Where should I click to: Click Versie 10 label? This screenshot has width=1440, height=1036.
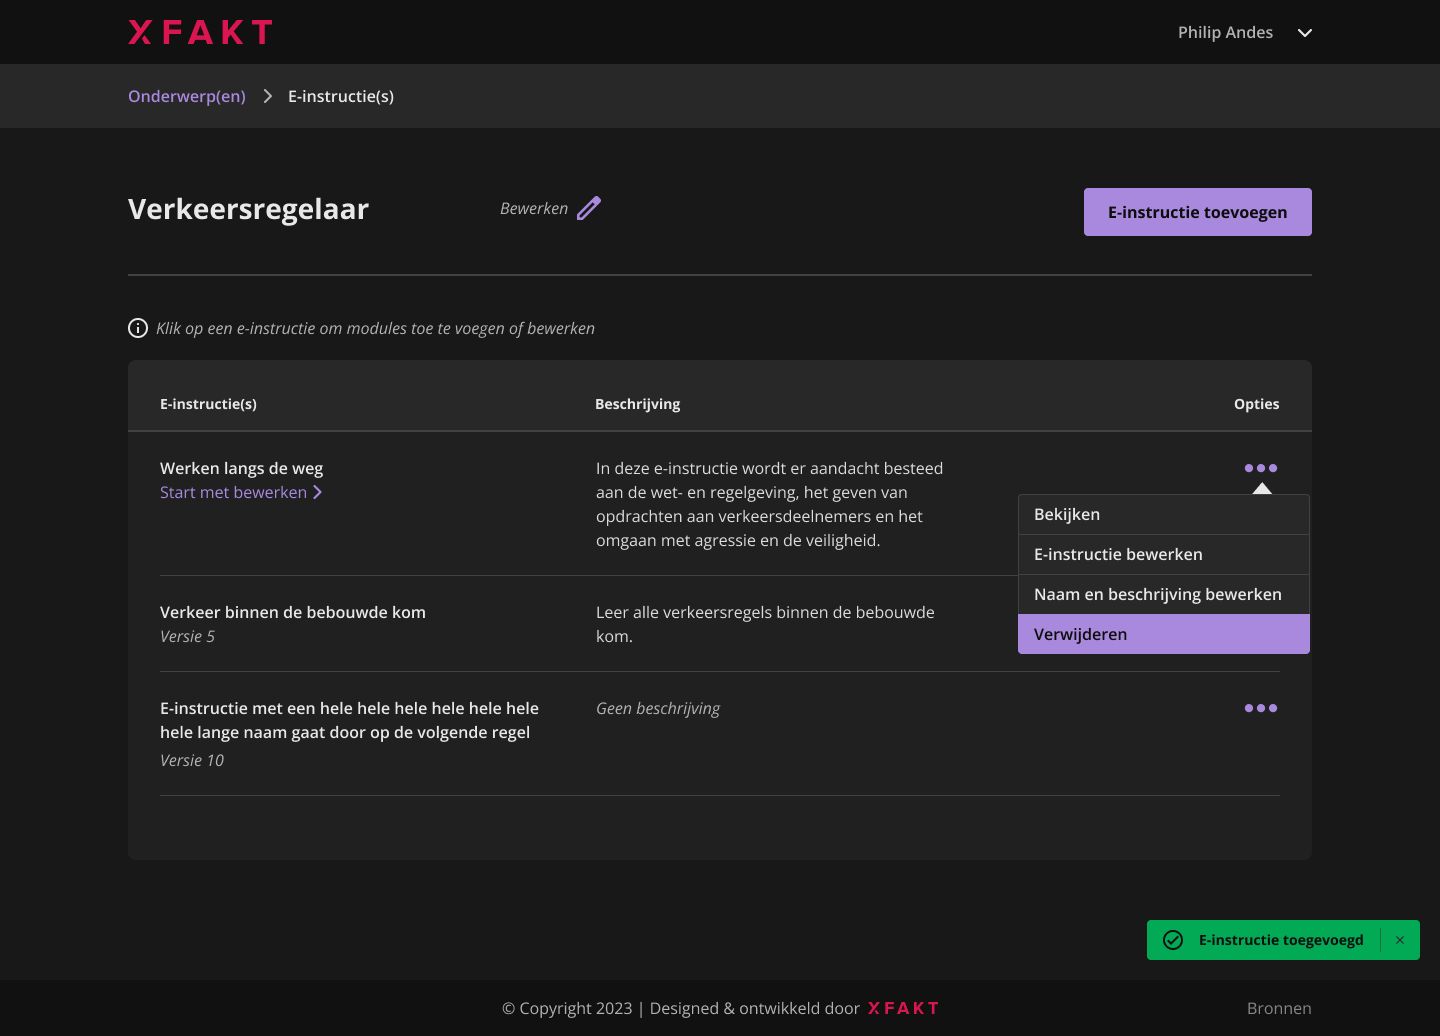pos(192,760)
